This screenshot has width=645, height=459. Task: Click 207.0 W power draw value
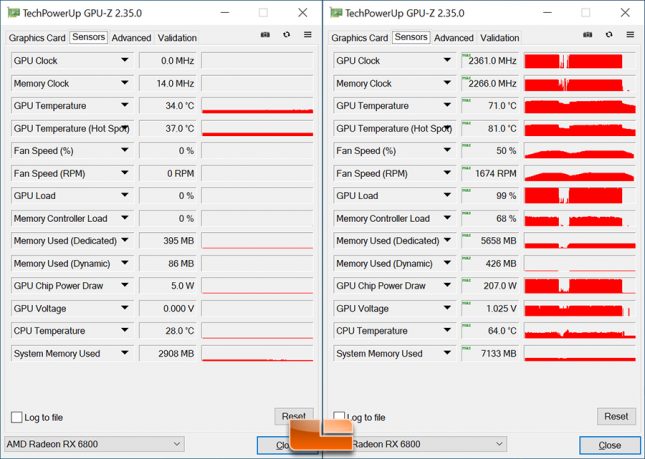pyautogui.click(x=490, y=286)
